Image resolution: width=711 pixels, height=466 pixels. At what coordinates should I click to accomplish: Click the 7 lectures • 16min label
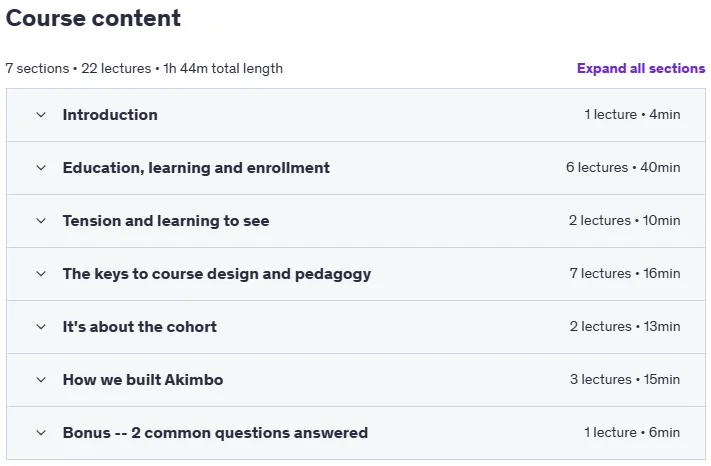pyautogui.click(x=625, y=273)
